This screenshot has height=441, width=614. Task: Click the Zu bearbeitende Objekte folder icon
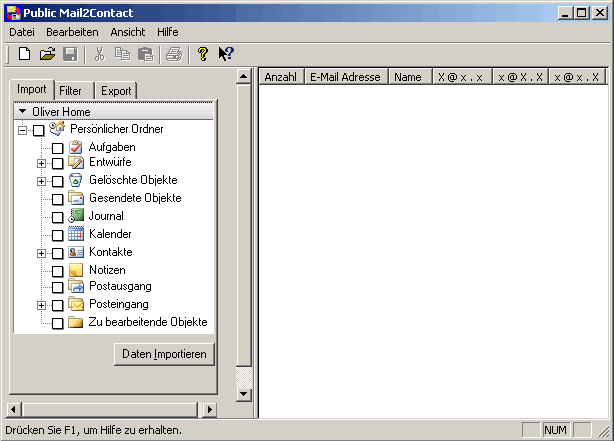coord(76,322)
